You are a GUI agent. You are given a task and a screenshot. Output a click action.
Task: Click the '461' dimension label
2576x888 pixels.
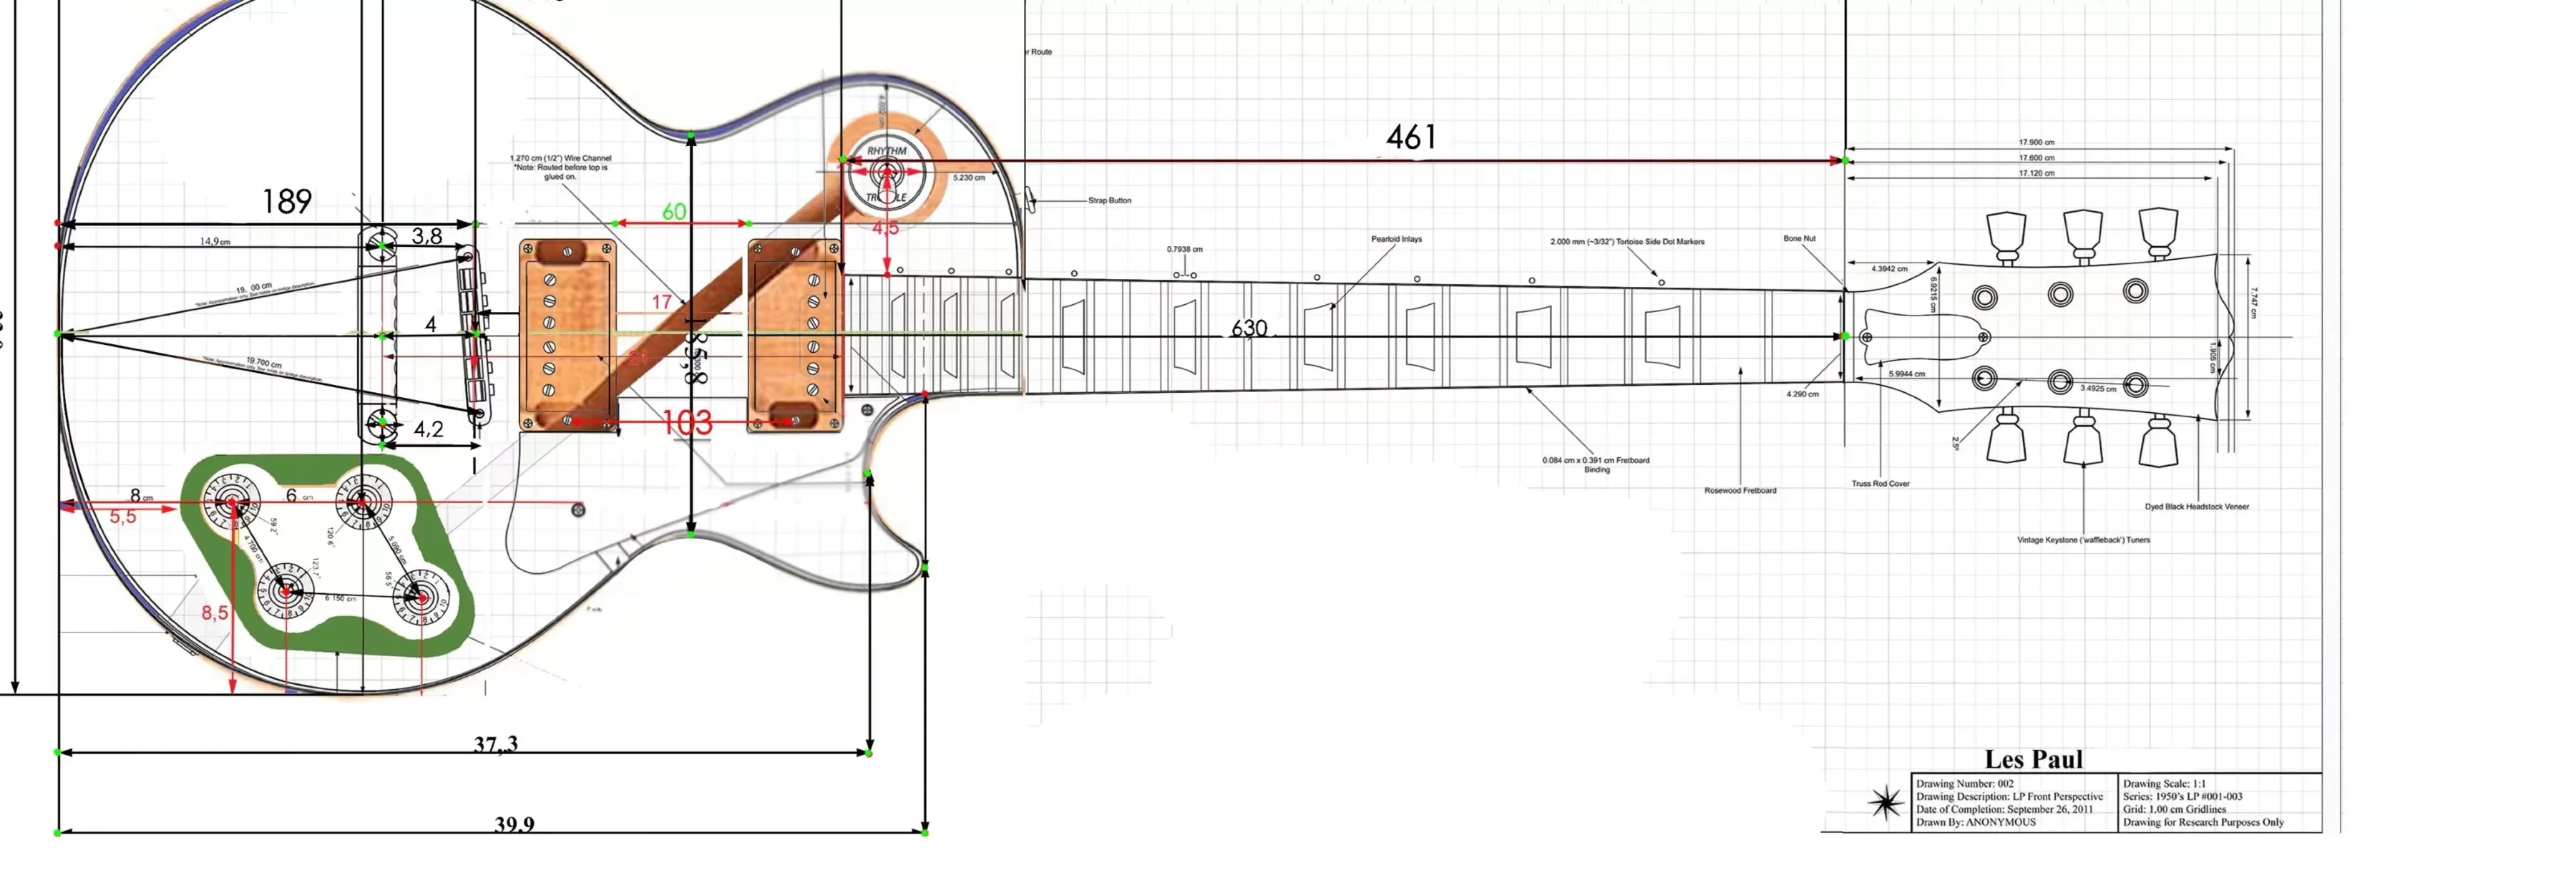point(1412,137)
